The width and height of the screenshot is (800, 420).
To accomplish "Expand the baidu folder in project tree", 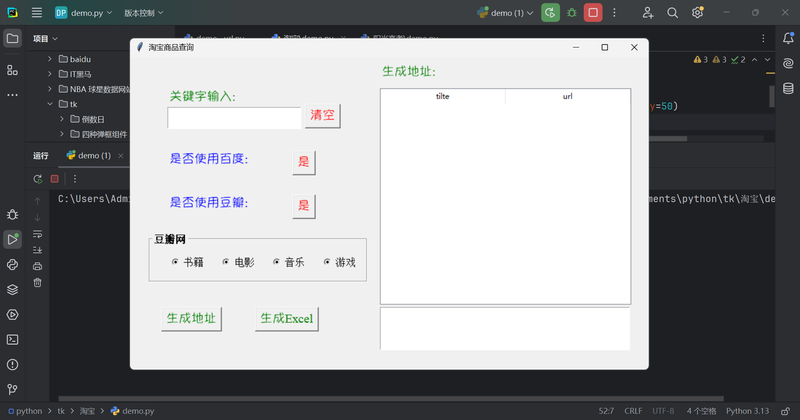I will pyautogui.click(x=49, y=59).
